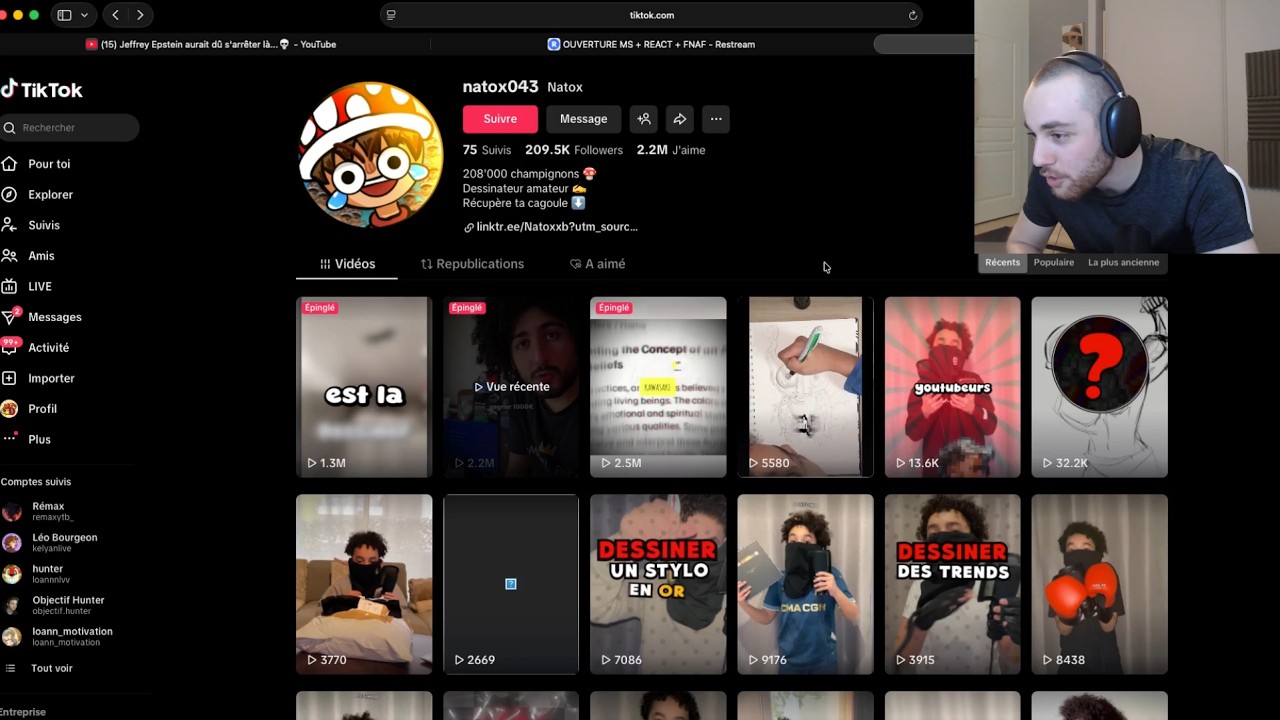Open followed account hunter
Image resolution: width=1280 pixels, height=720 pixels.
click(x=47, y=573)
